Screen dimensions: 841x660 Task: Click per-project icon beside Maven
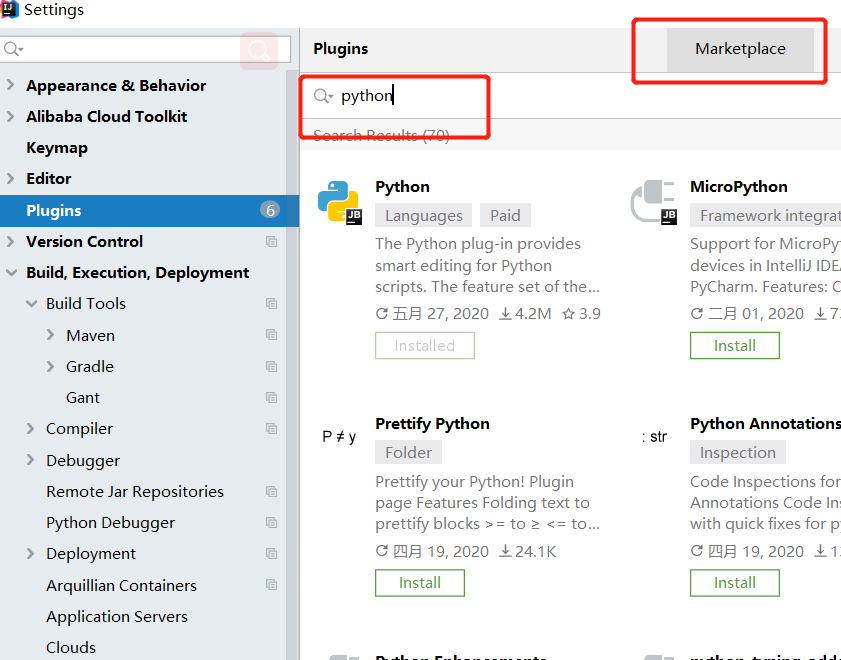point(271,335)
